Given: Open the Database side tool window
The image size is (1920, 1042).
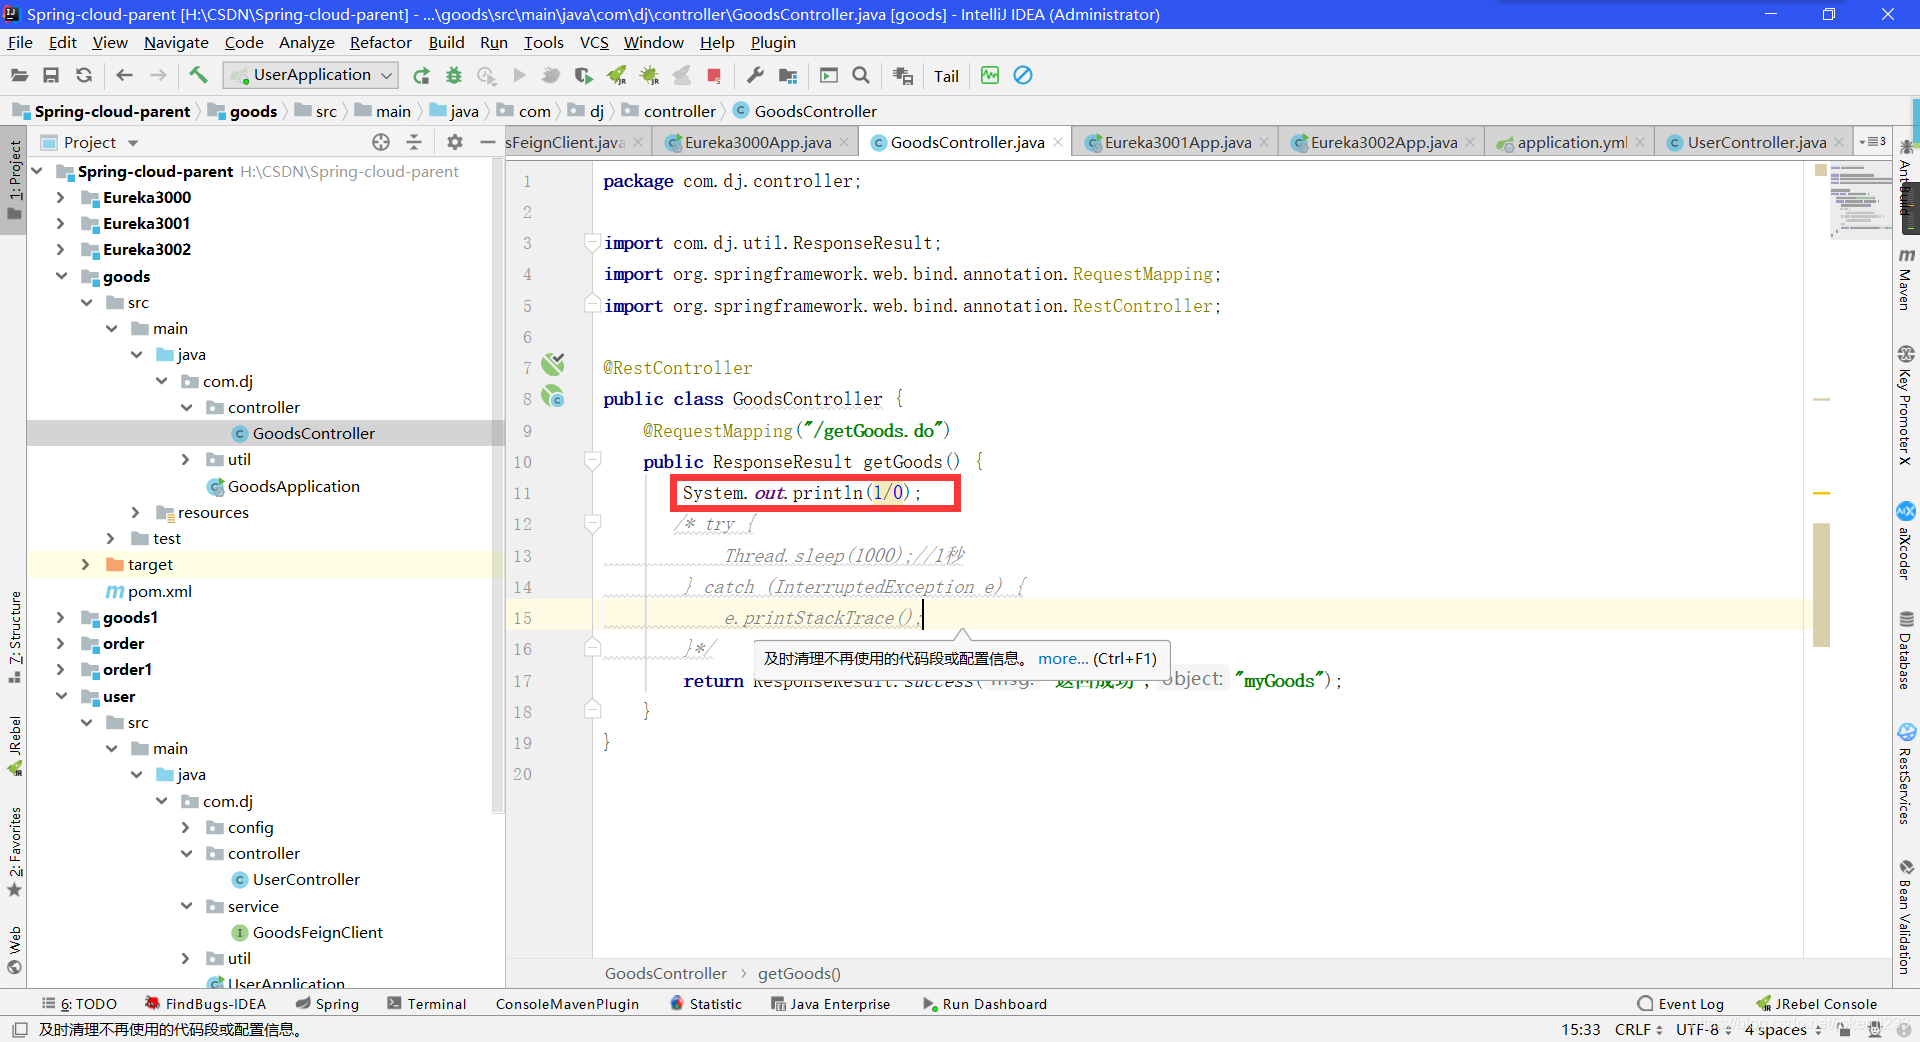Looking at the screenshot, I should coord(1906,650).
